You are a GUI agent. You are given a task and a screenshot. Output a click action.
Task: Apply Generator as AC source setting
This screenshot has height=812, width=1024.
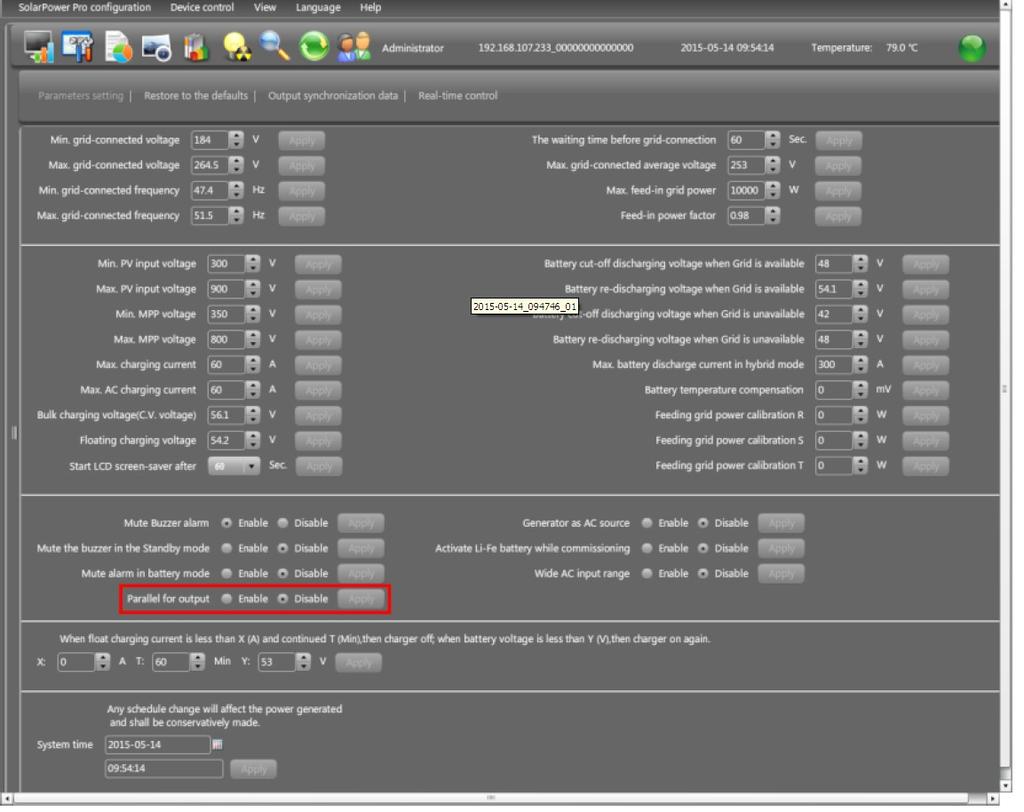point(781,523)
